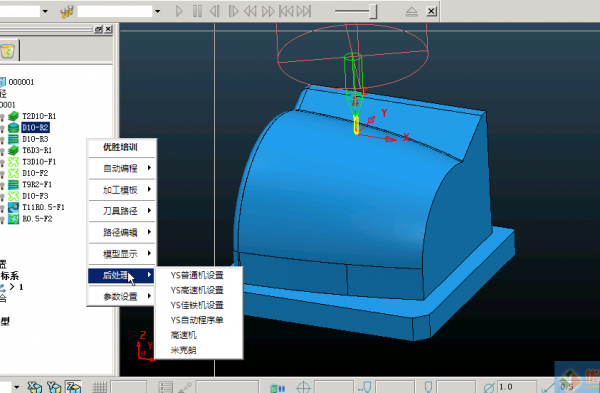
Task: Click the list icon in status bar
Action: pyautogui.click(x=166, y=387)
